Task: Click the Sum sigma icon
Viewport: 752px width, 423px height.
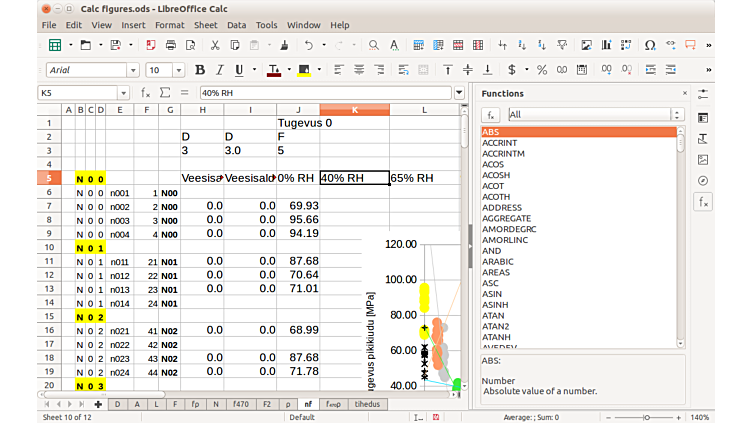Action: [165, 93]
